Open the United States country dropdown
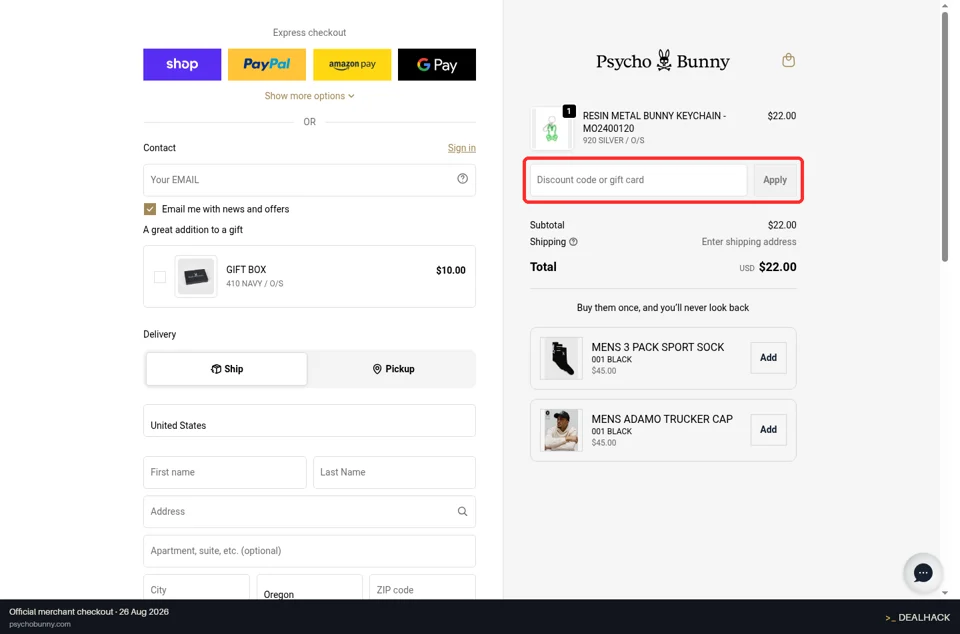Viewport: 960px width, 634px height. (x=309, y=420)
